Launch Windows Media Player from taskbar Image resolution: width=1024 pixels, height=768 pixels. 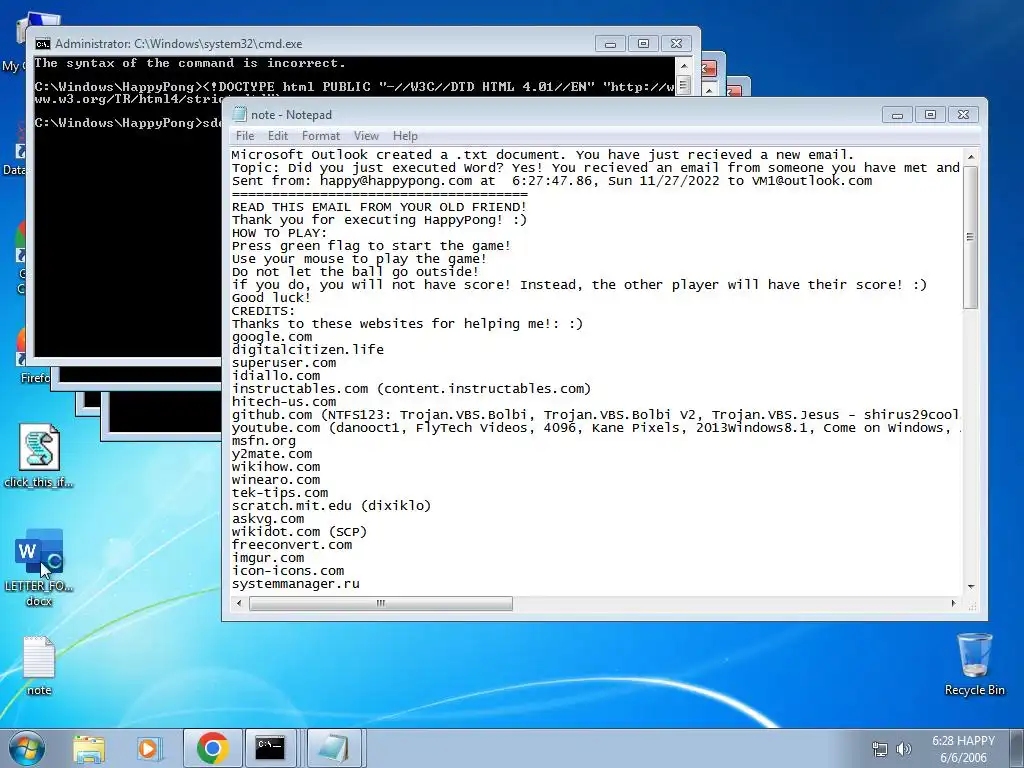point(148,748)
